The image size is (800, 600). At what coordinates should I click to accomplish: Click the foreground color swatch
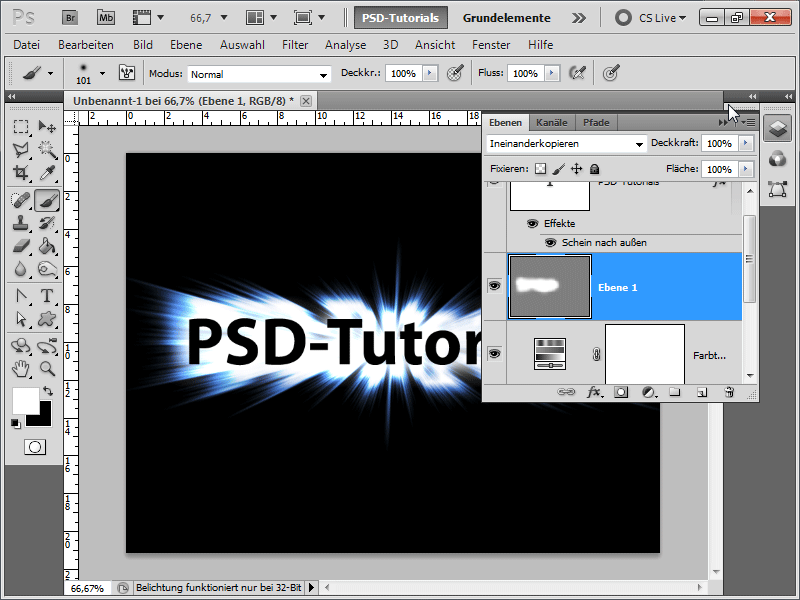click(24, 400)
